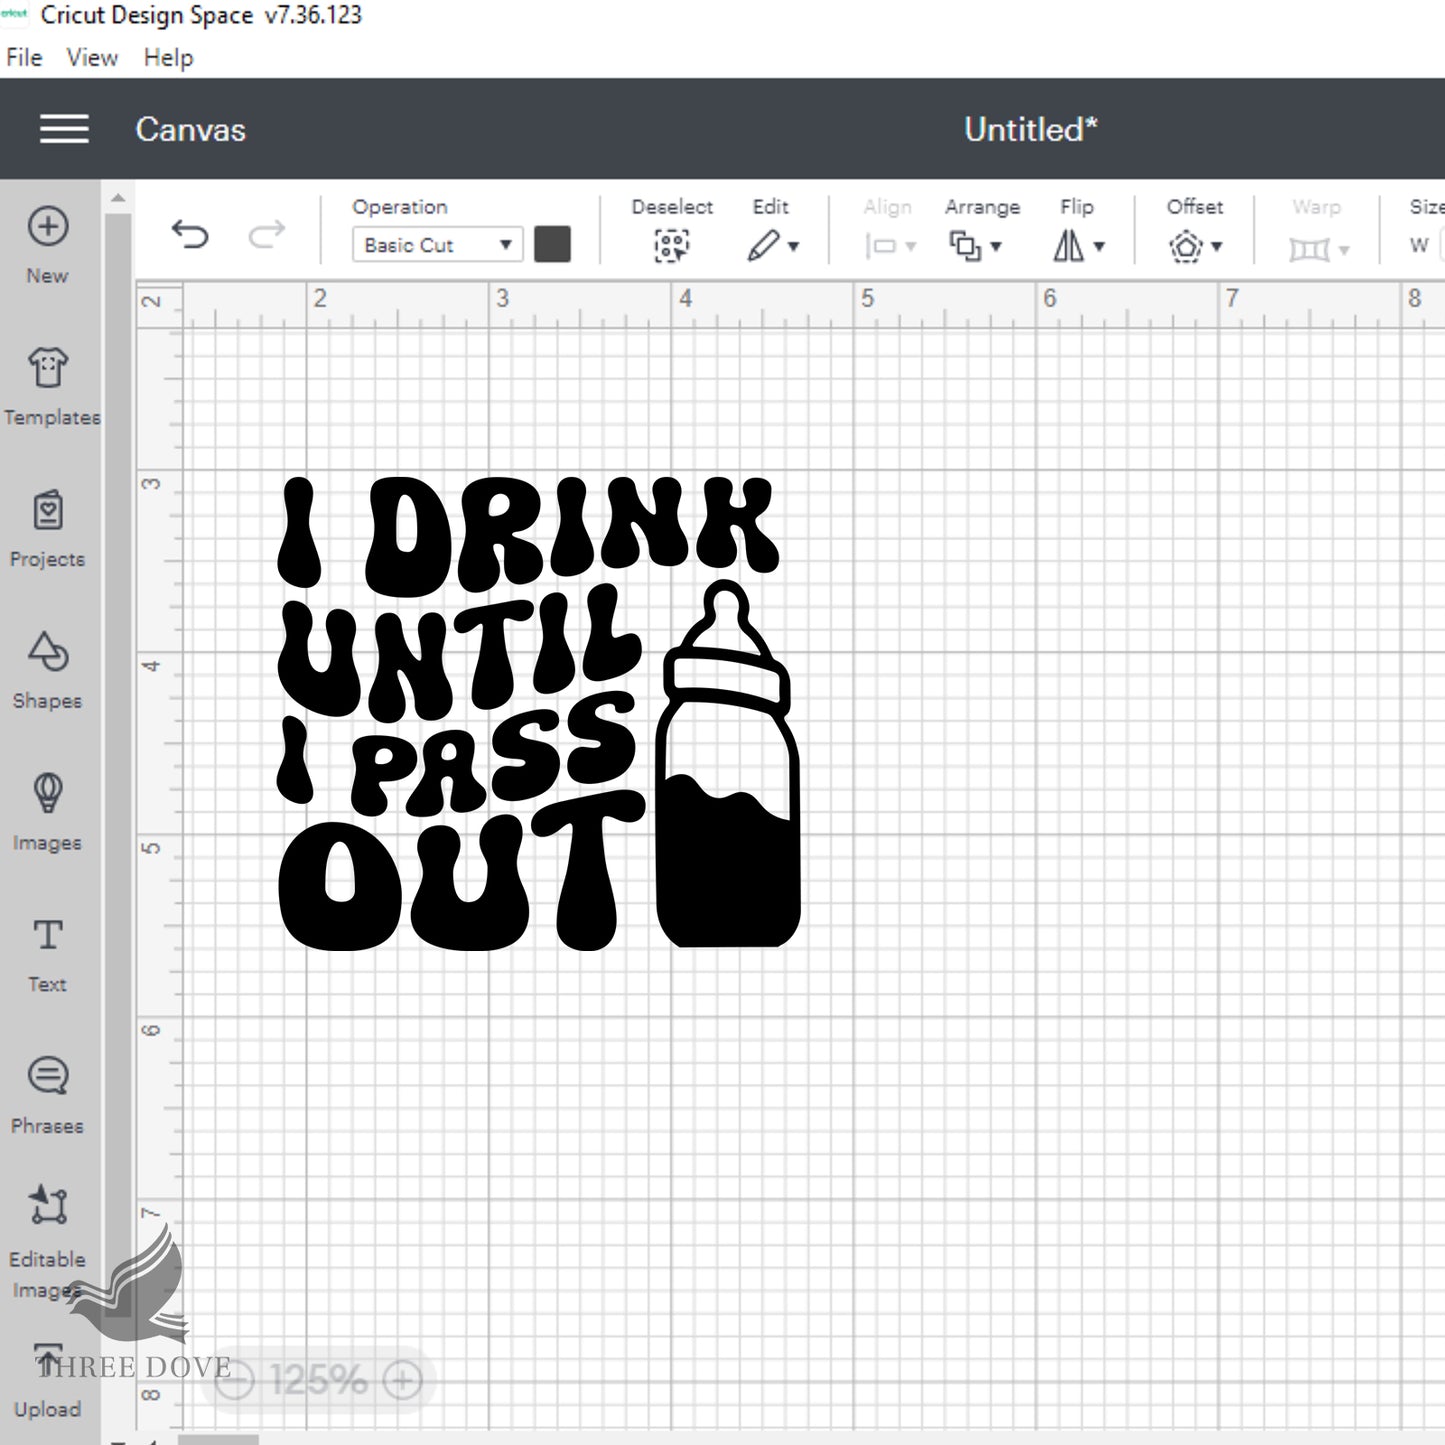Open the View menu
The image size is (1445, 1445).
click(x=92, y=58)
